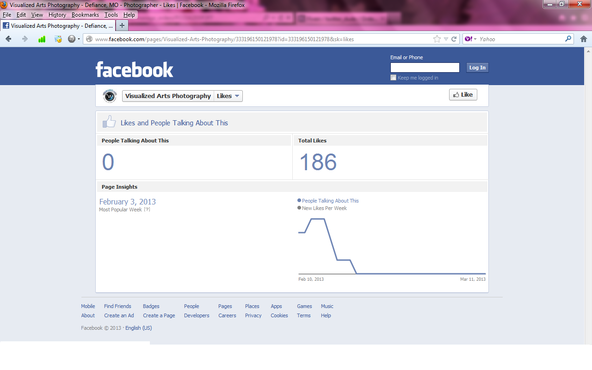
Task: Click the Visualized Arts Photography page name button
Action: (x=168, y=96)
